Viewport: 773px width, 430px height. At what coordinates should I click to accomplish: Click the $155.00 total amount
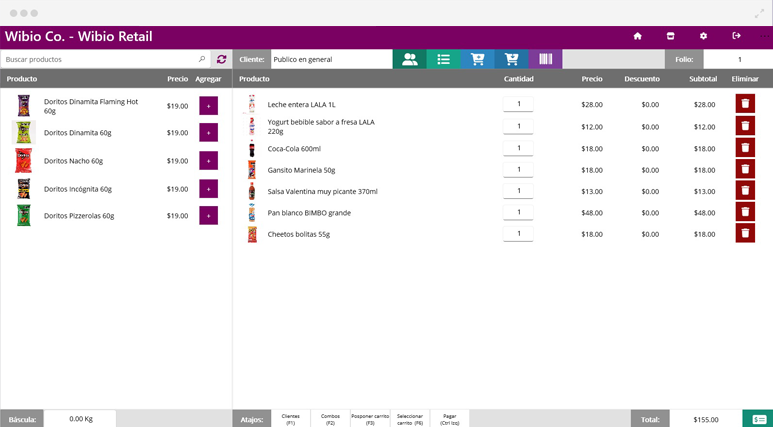click(x=706, y=420)
